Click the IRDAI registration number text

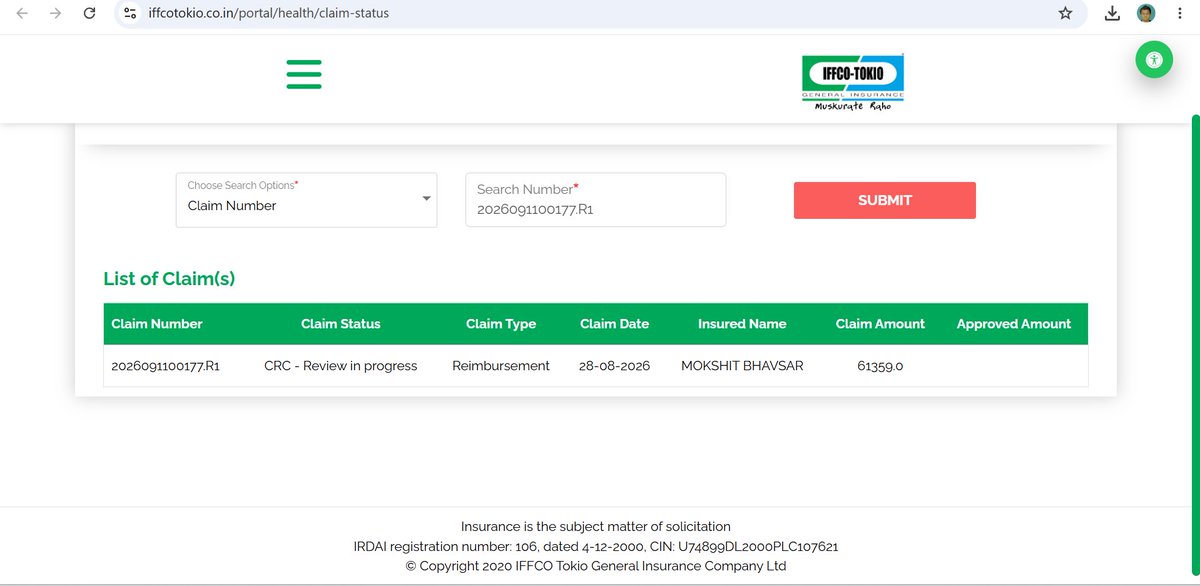pos(596,547)
